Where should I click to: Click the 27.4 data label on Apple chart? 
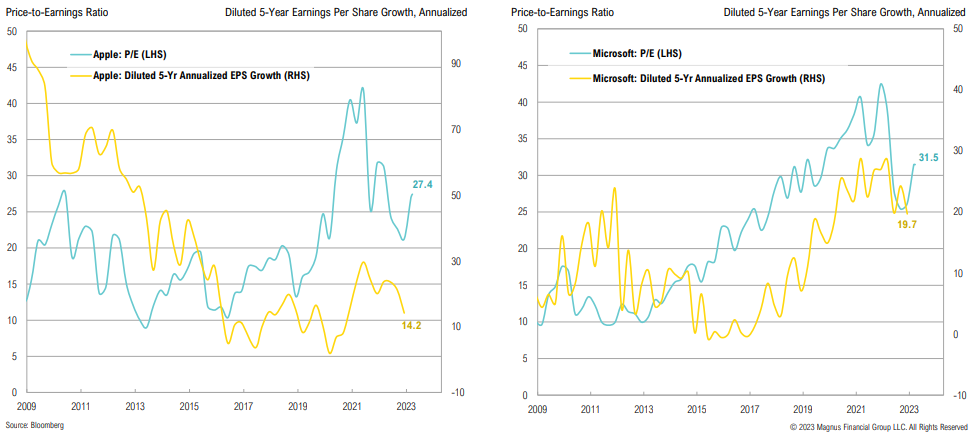click(422, 185)
